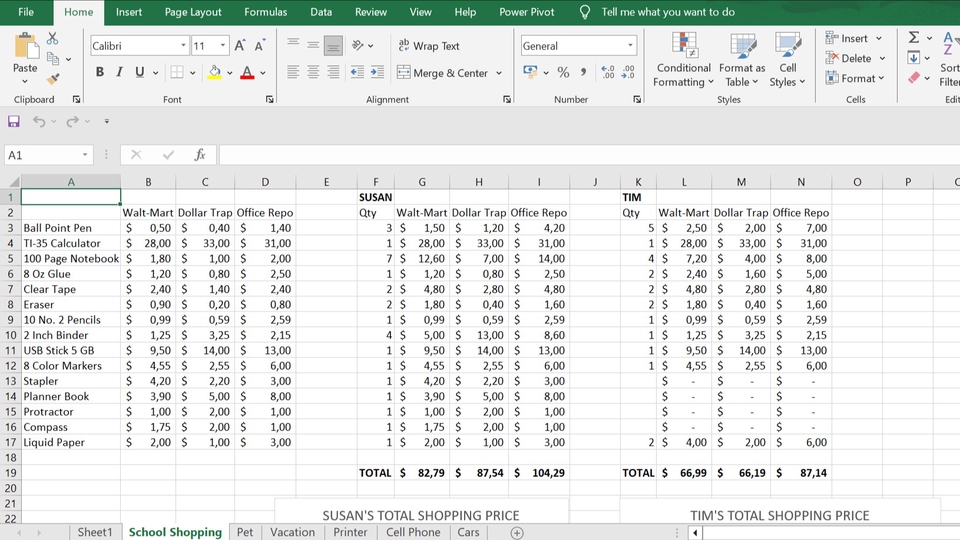This screenshot has width=960, height=540.
Task: Undo the last action
Action: point(39,121)
